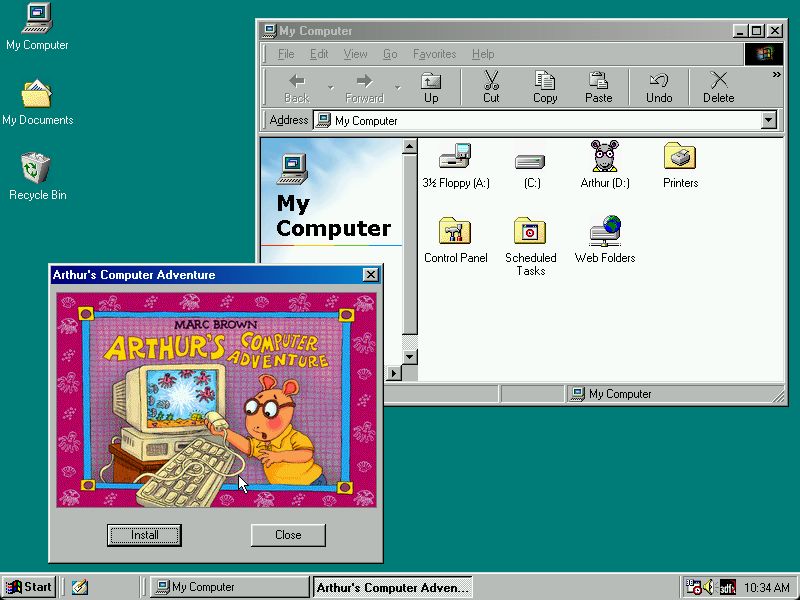Screen dimensions: 800x600
Task: Click the volume speaker icon in the system tray
Action: [x=709, y=587]
